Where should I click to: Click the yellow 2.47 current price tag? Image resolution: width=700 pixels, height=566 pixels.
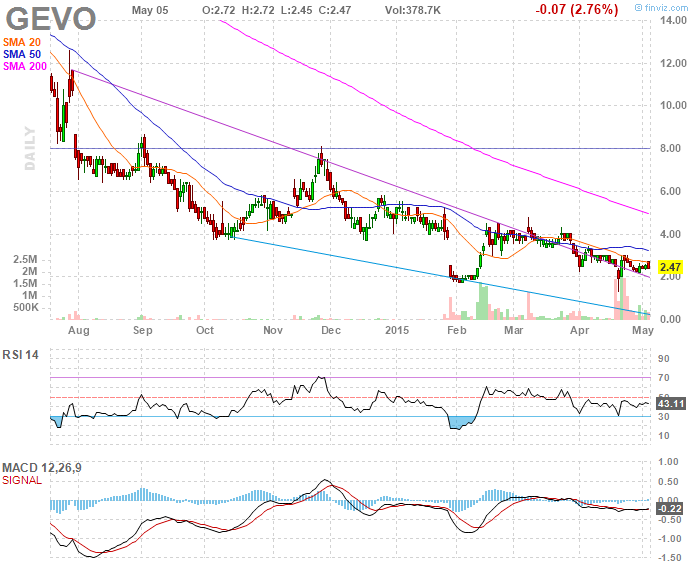point(670,267)
